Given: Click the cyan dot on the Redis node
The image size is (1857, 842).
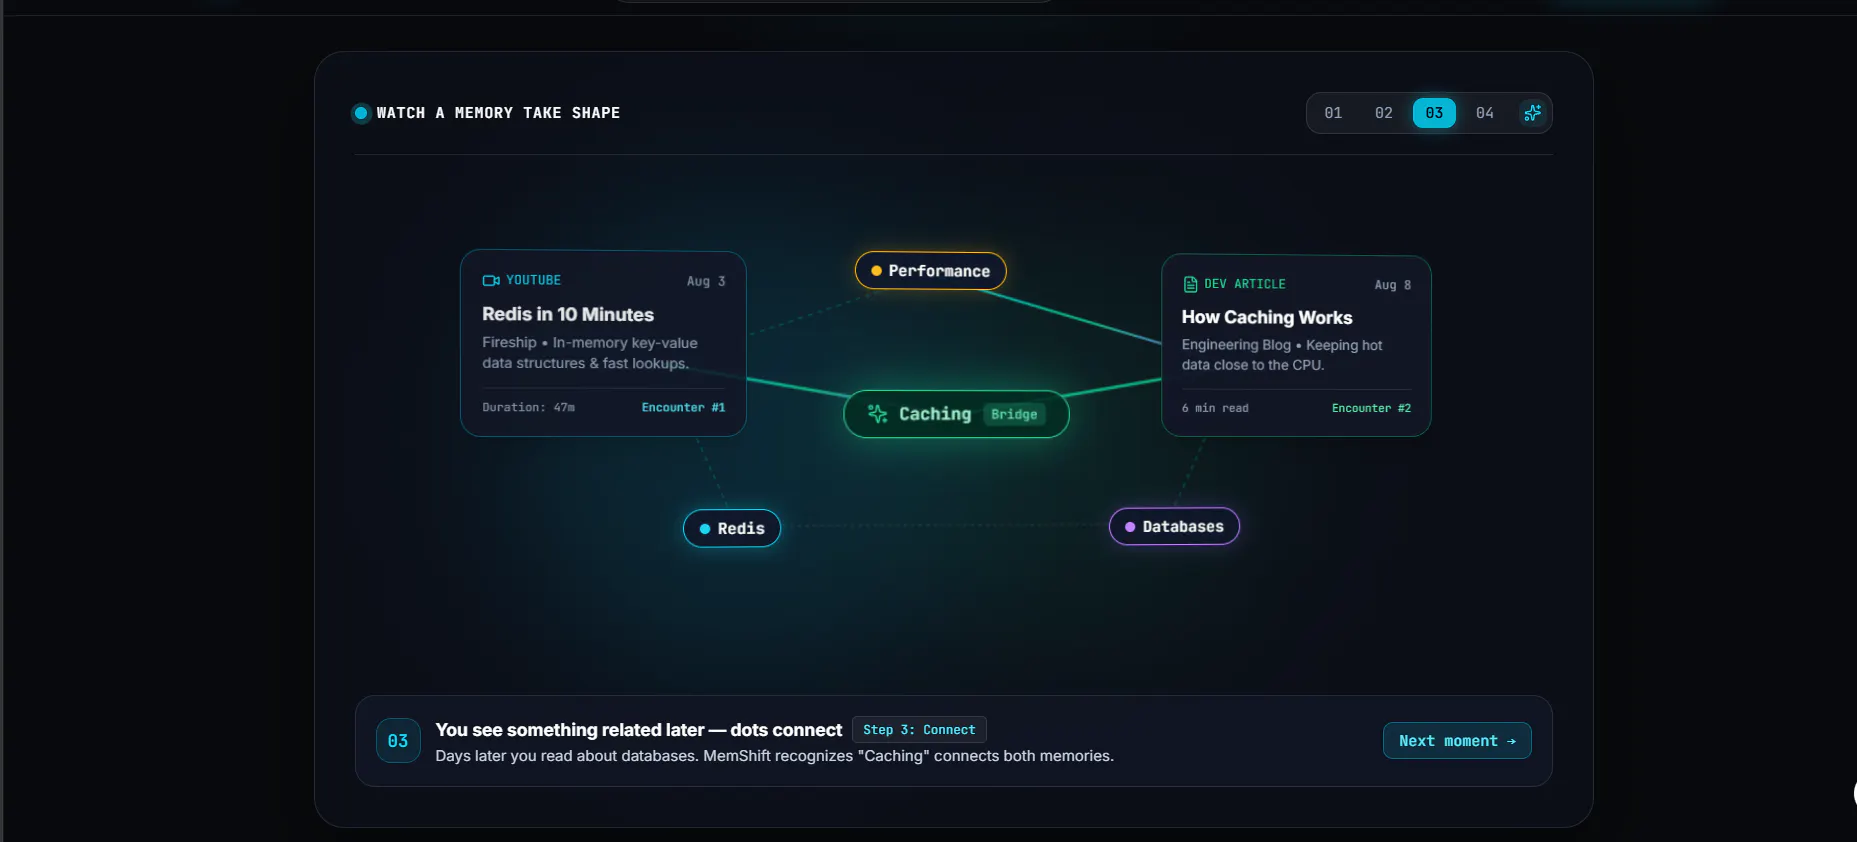Looking at the screenshot, I should pos(705,529).
